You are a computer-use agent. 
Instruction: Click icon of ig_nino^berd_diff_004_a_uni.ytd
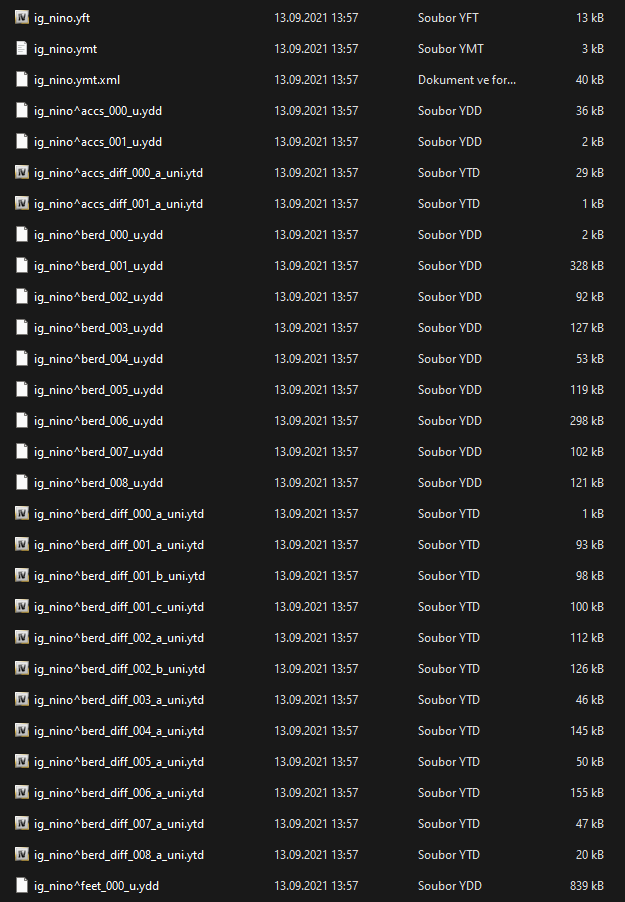coord(22,730)
